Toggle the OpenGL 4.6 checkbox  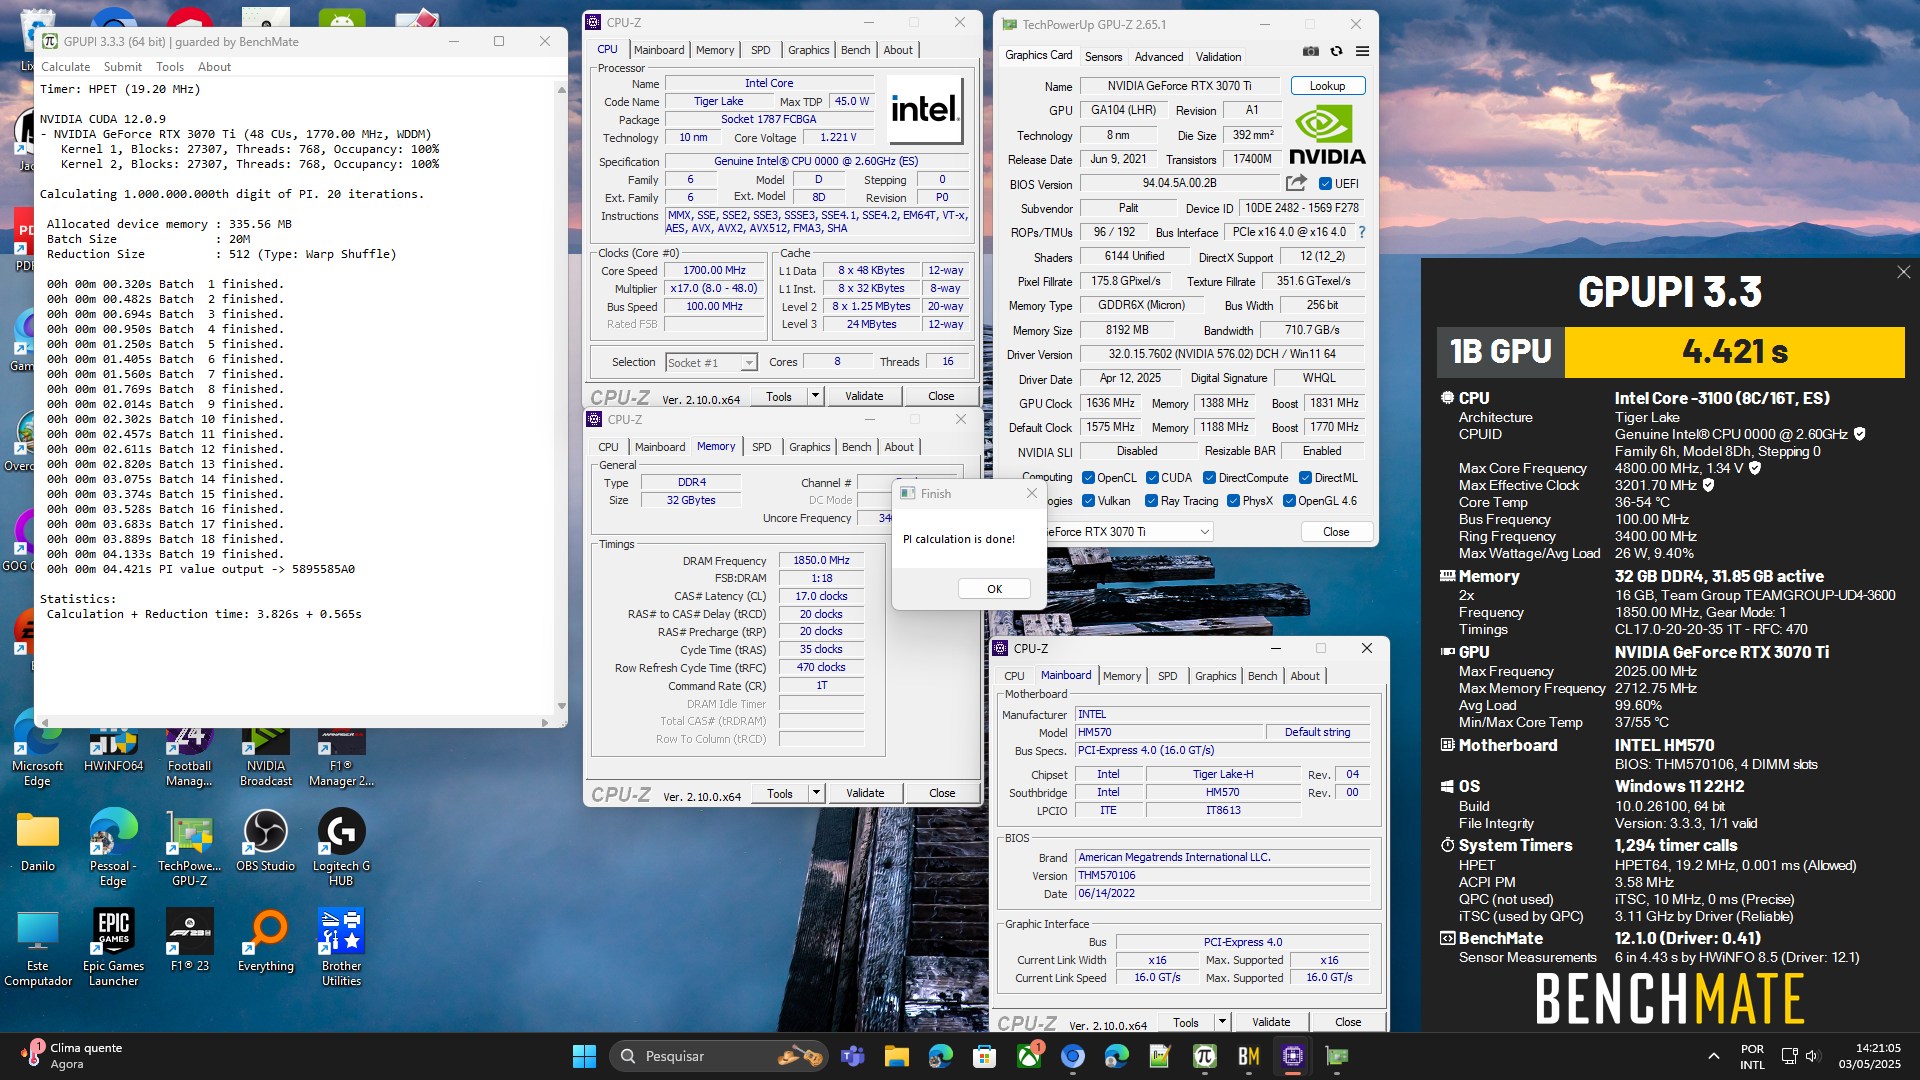1289,501
